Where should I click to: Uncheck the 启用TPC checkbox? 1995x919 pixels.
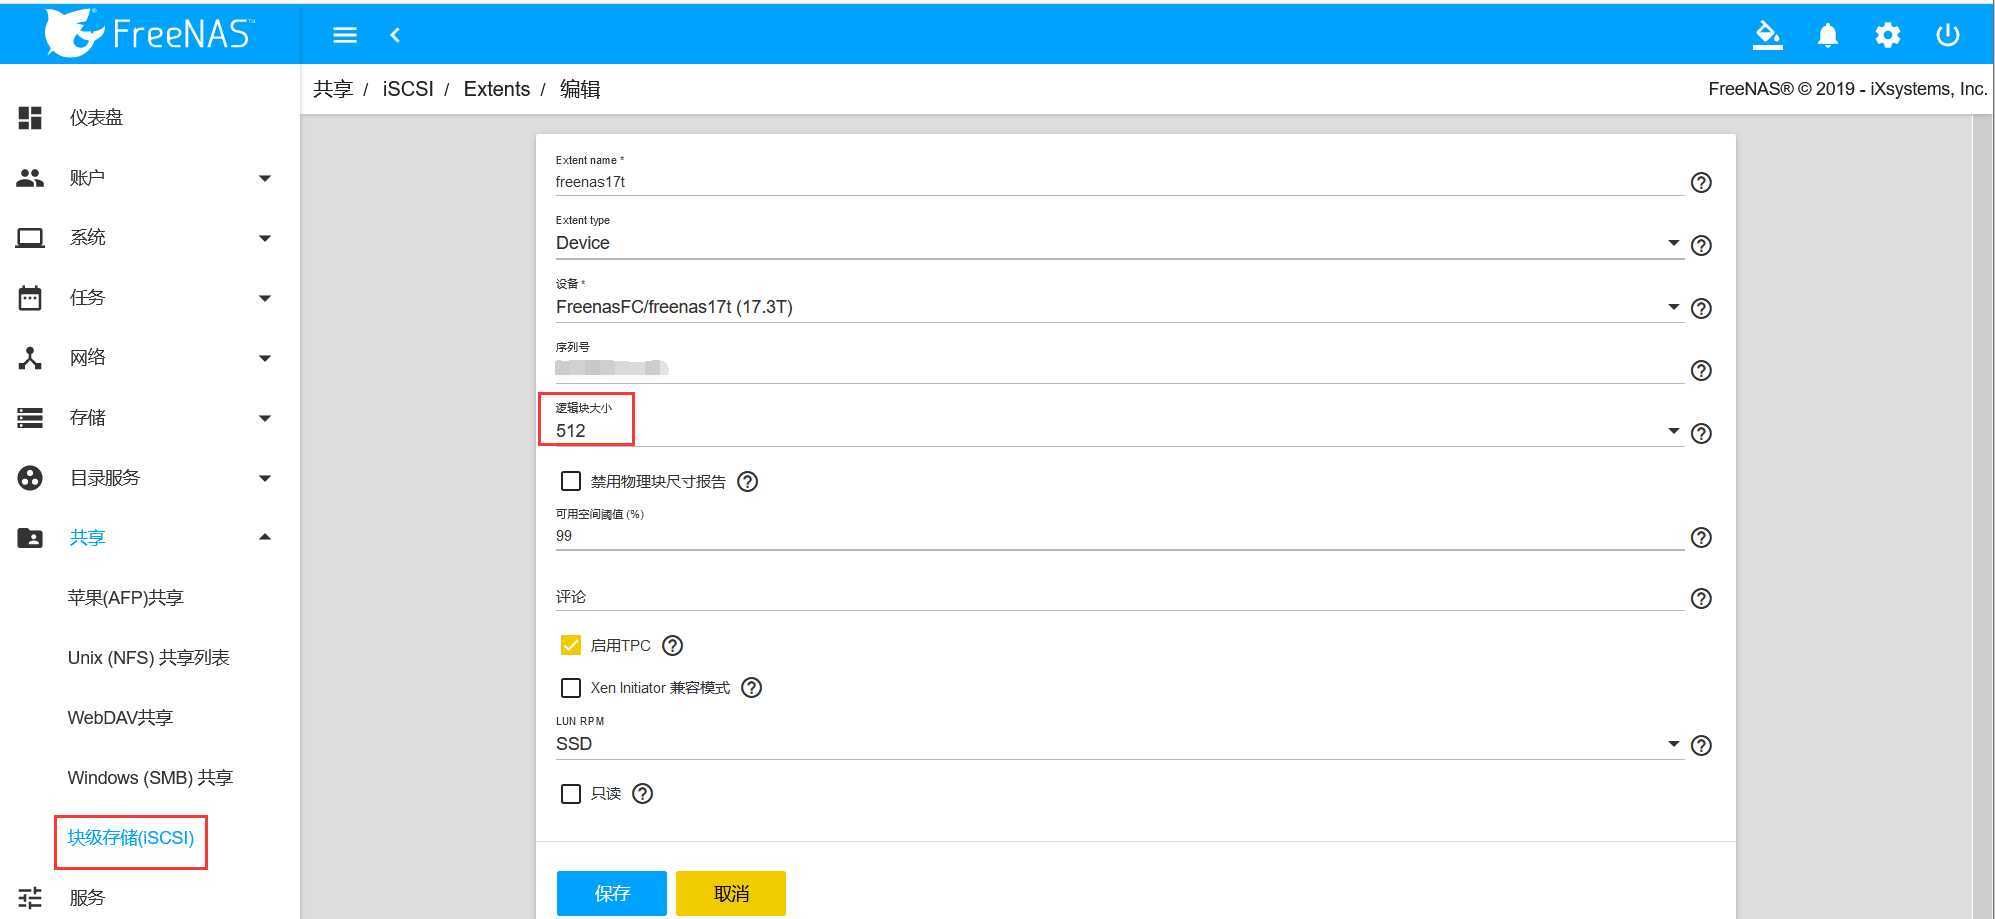point(571,645)
